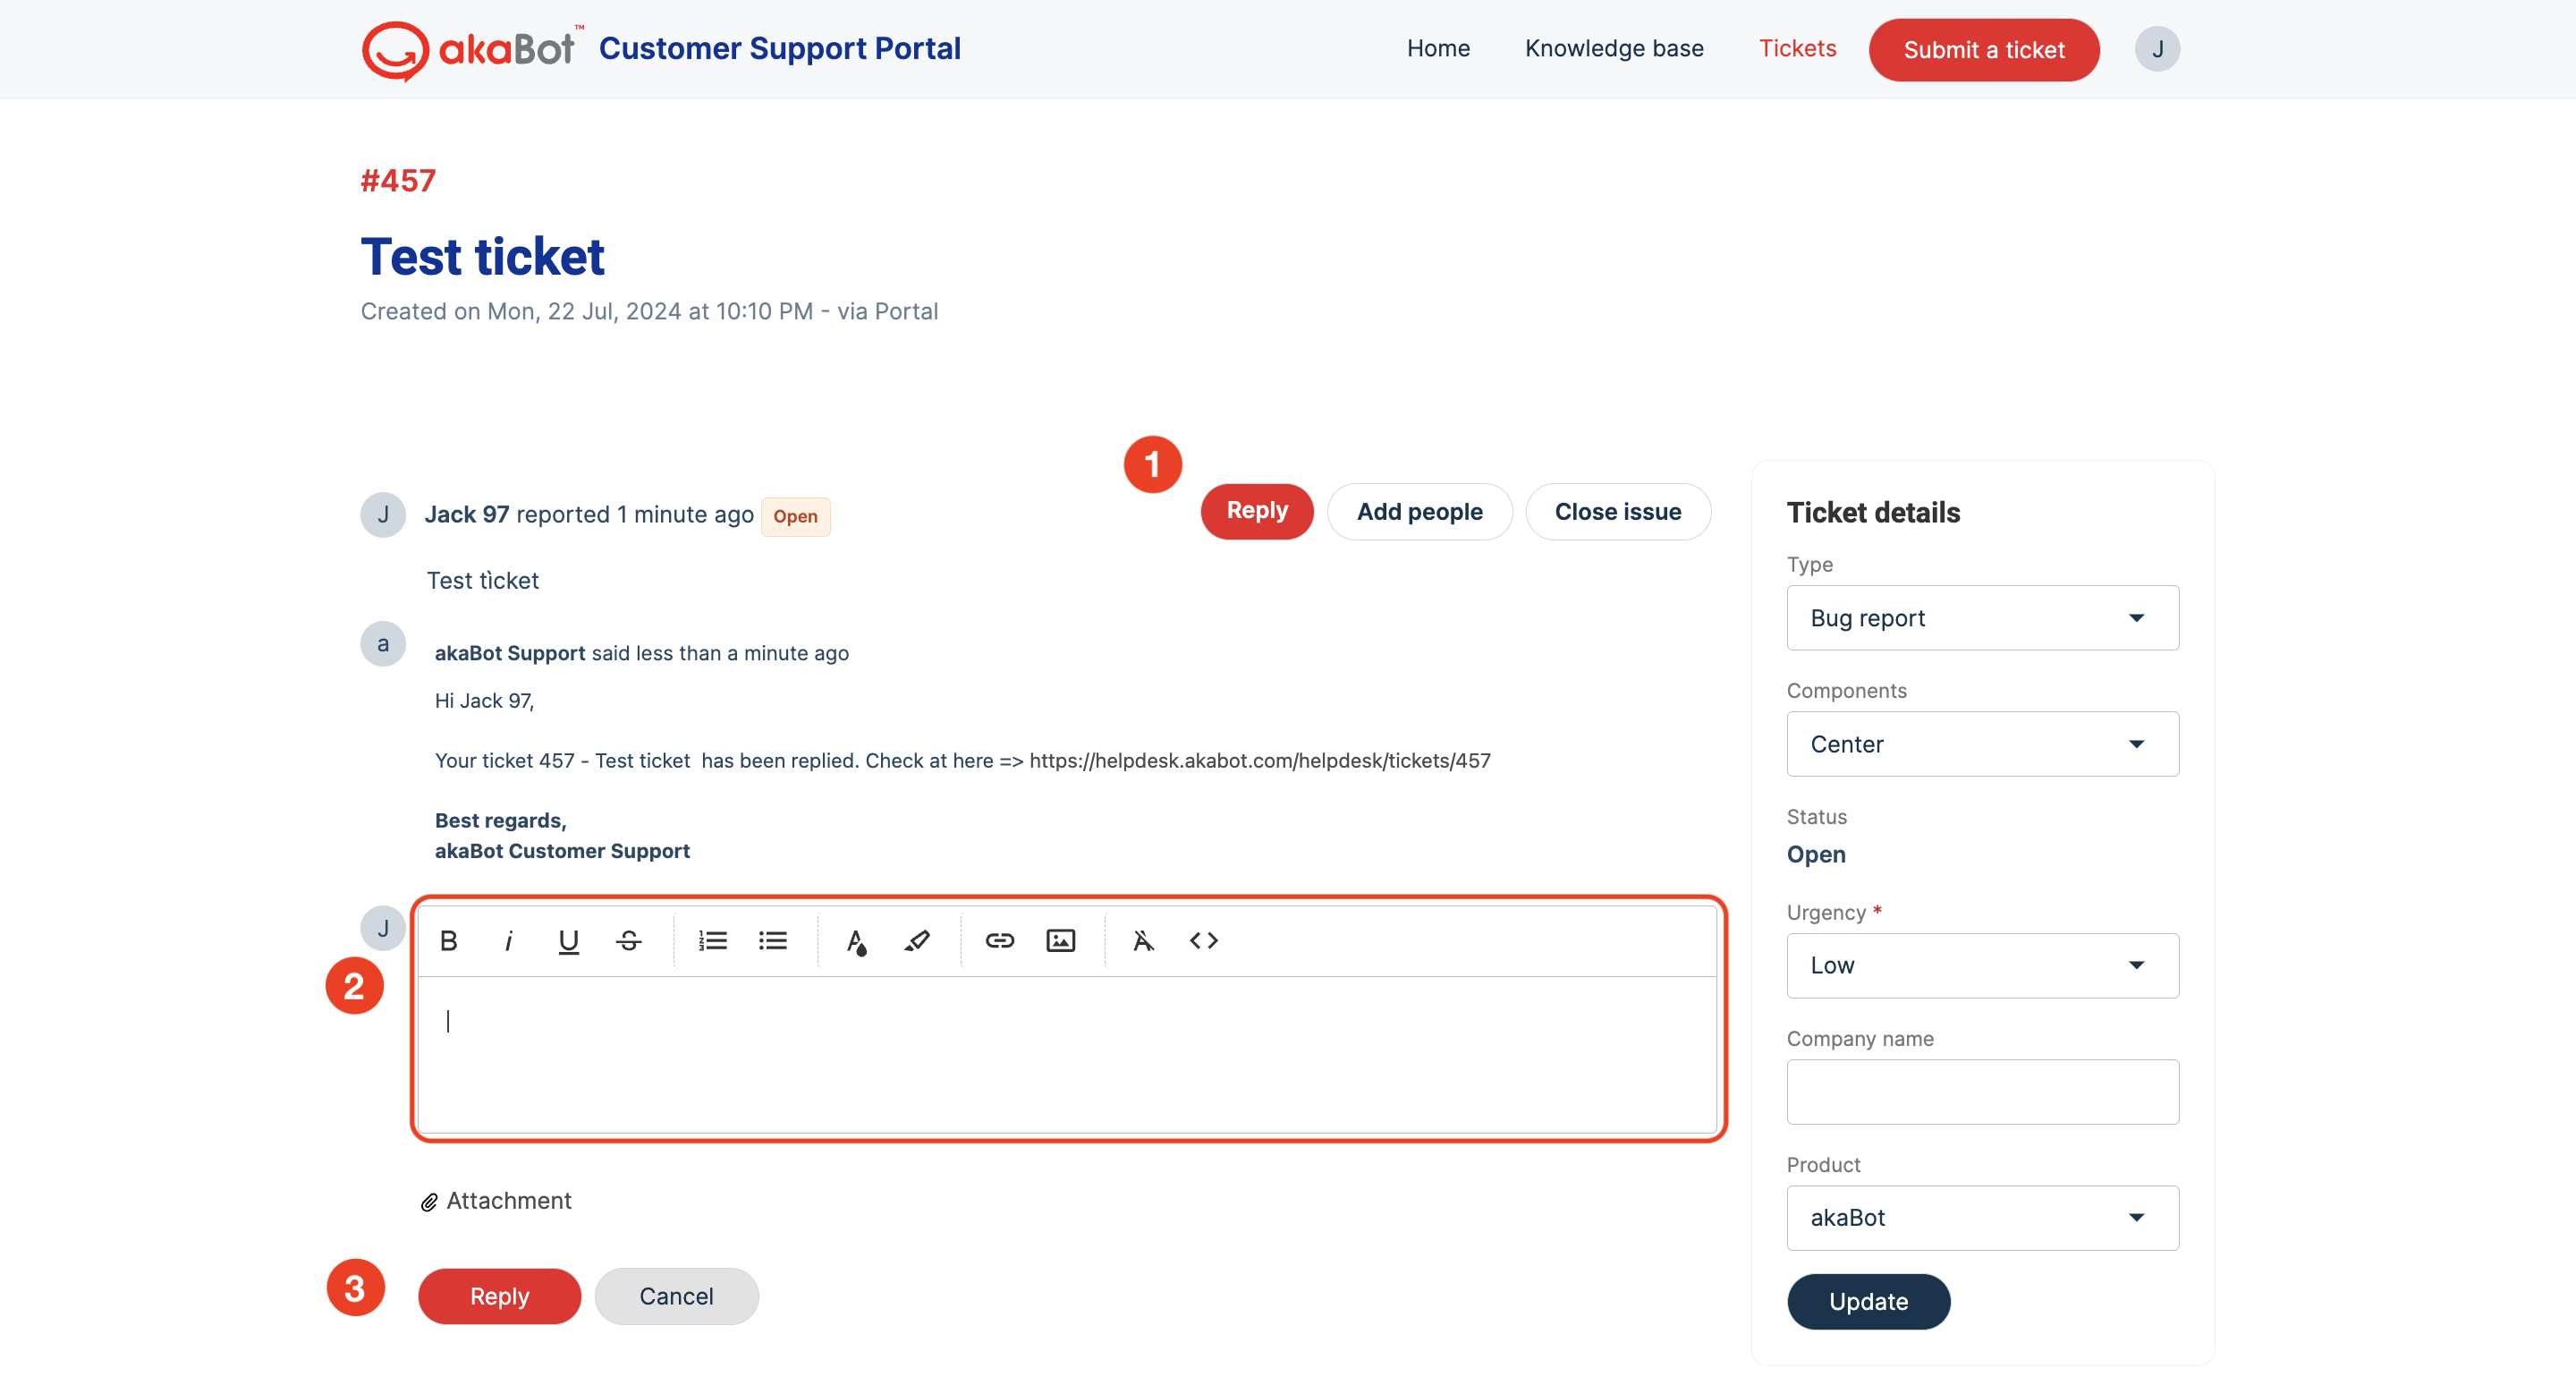Open the Tickets navigation item
Image resolution: width=2576 pixels, height=1394 pixels.
(1797, 48)
